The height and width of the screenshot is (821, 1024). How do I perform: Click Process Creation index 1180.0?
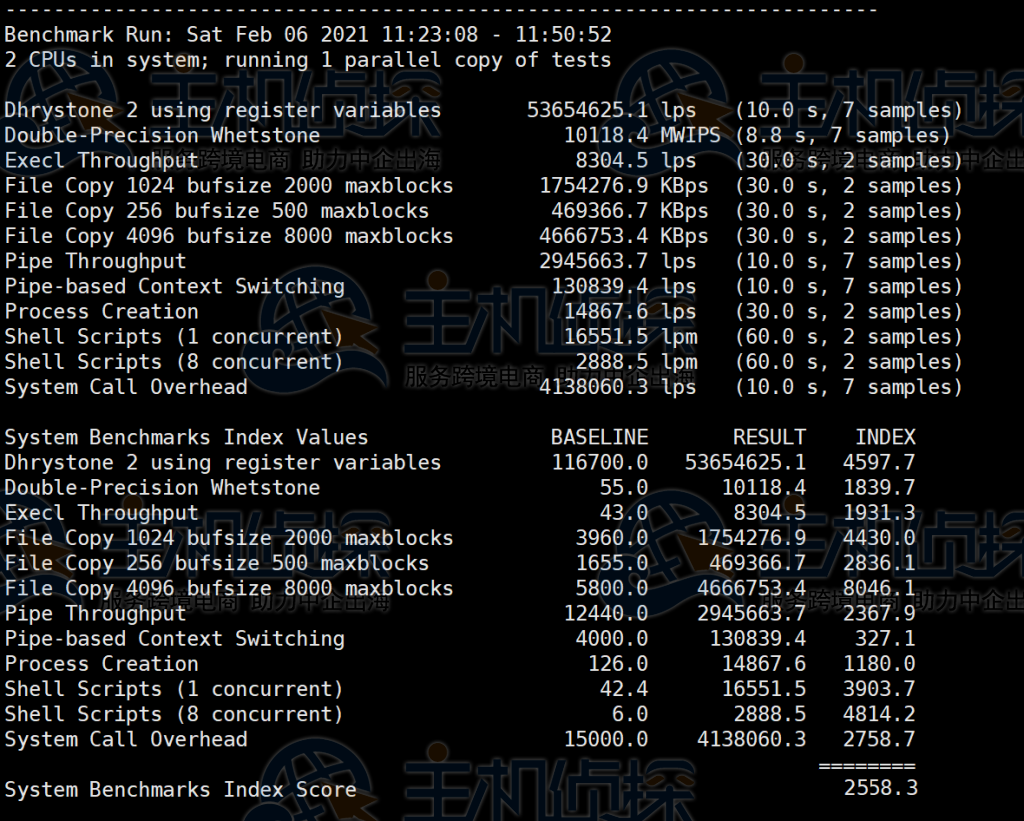pyautogui.click(x=879, y=664)
